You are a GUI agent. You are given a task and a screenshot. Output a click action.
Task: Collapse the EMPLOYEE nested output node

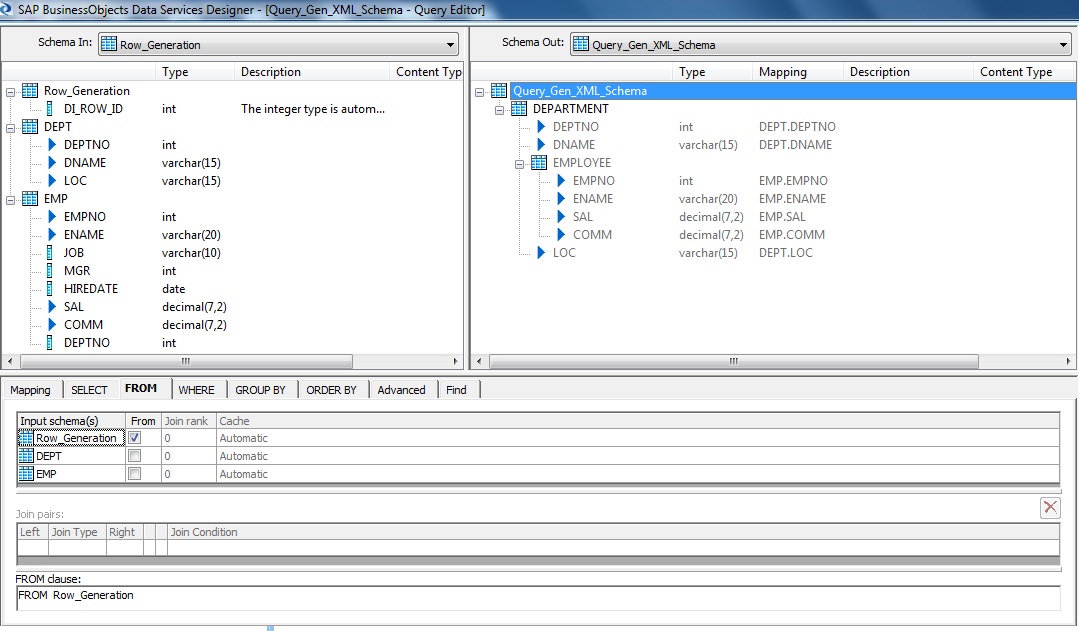(x=520, y=164)
